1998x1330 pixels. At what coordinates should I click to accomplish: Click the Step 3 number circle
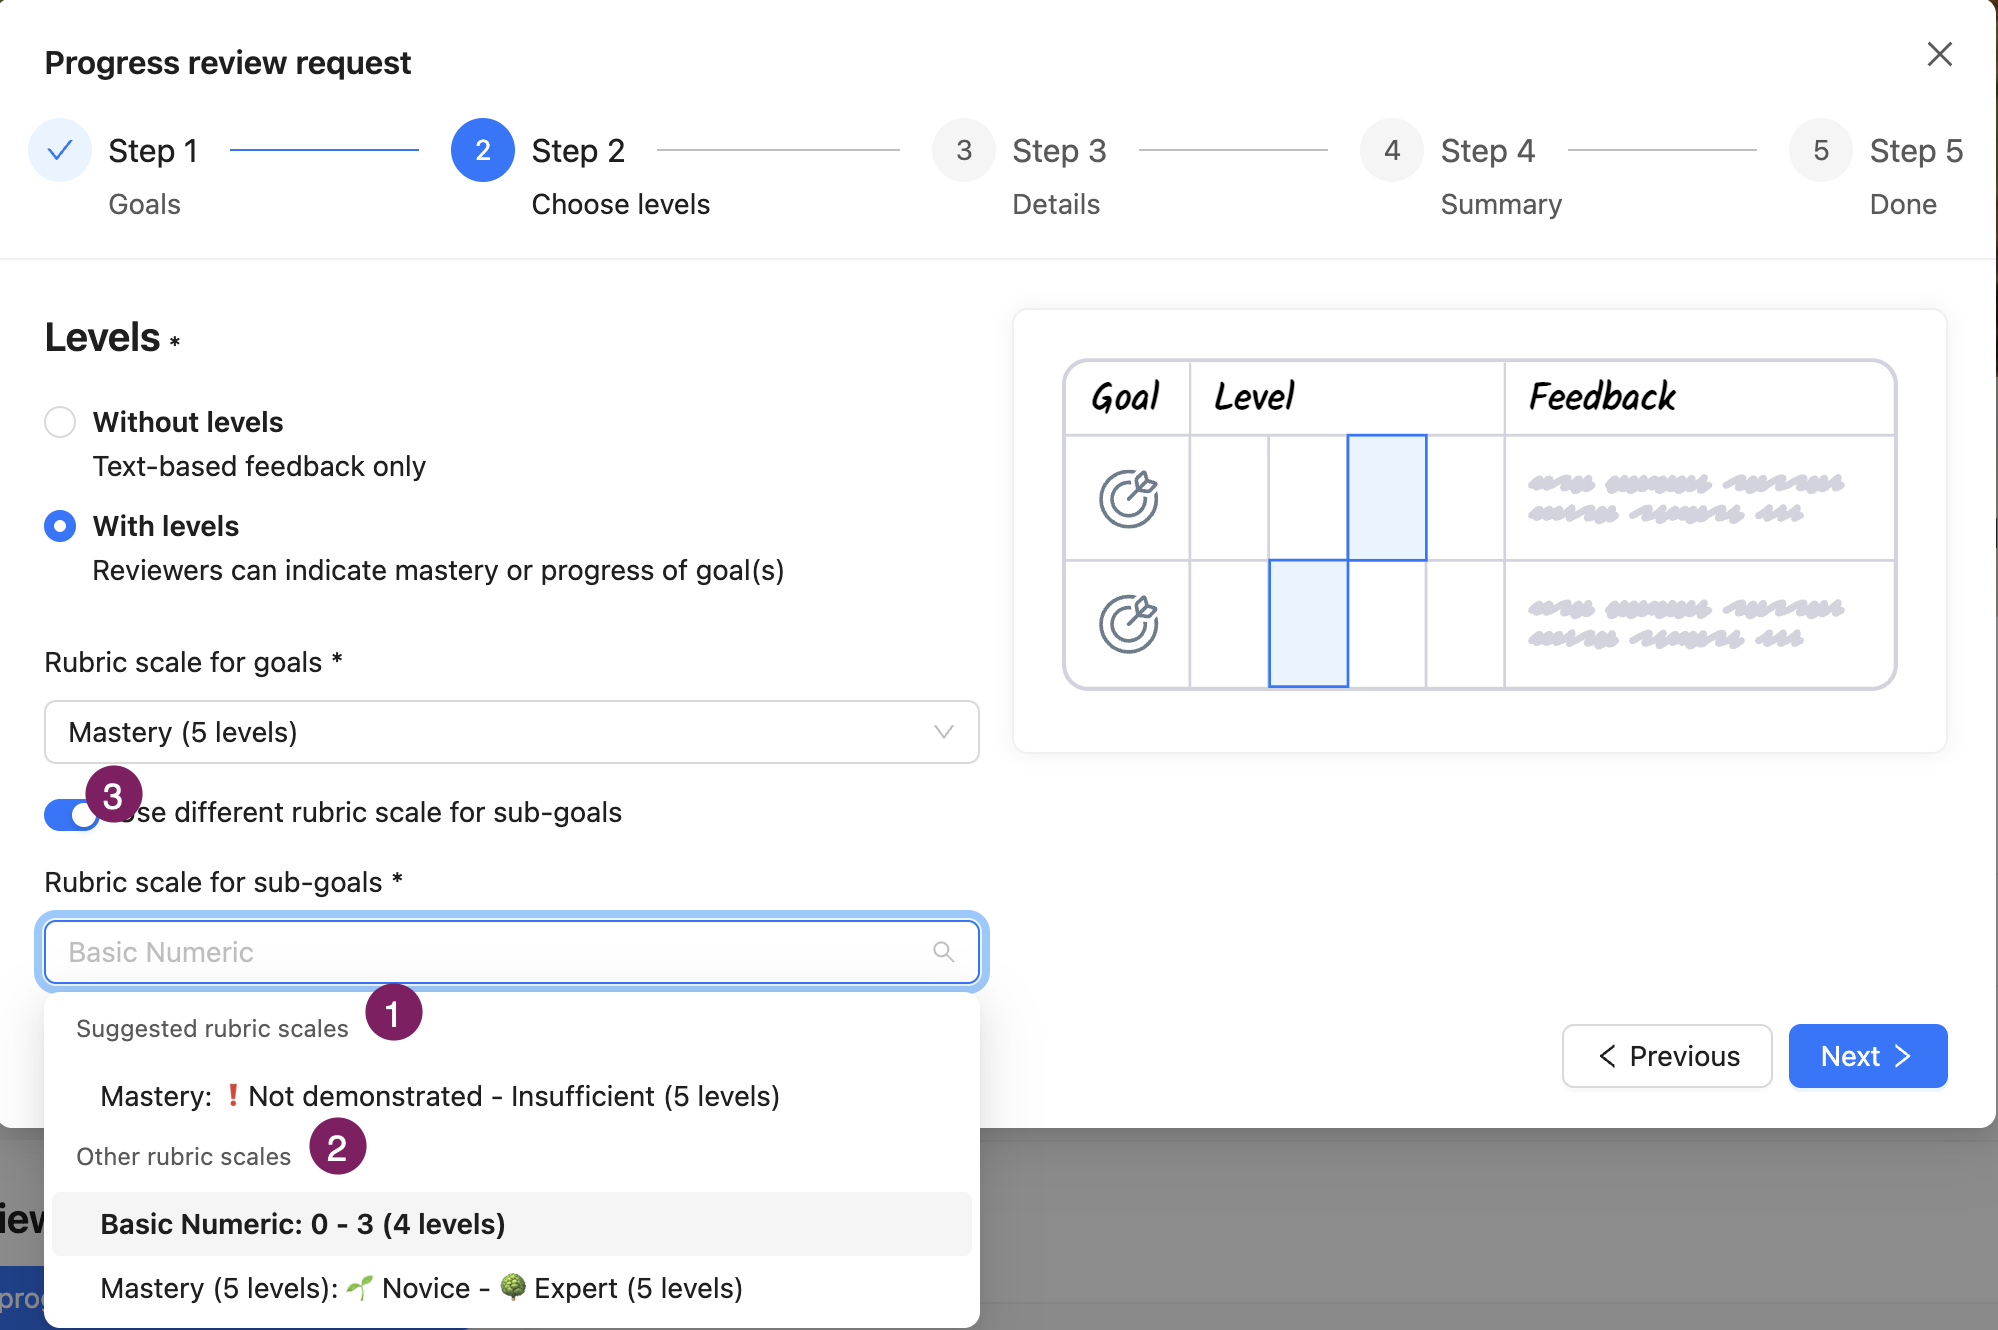coord(964,150)
